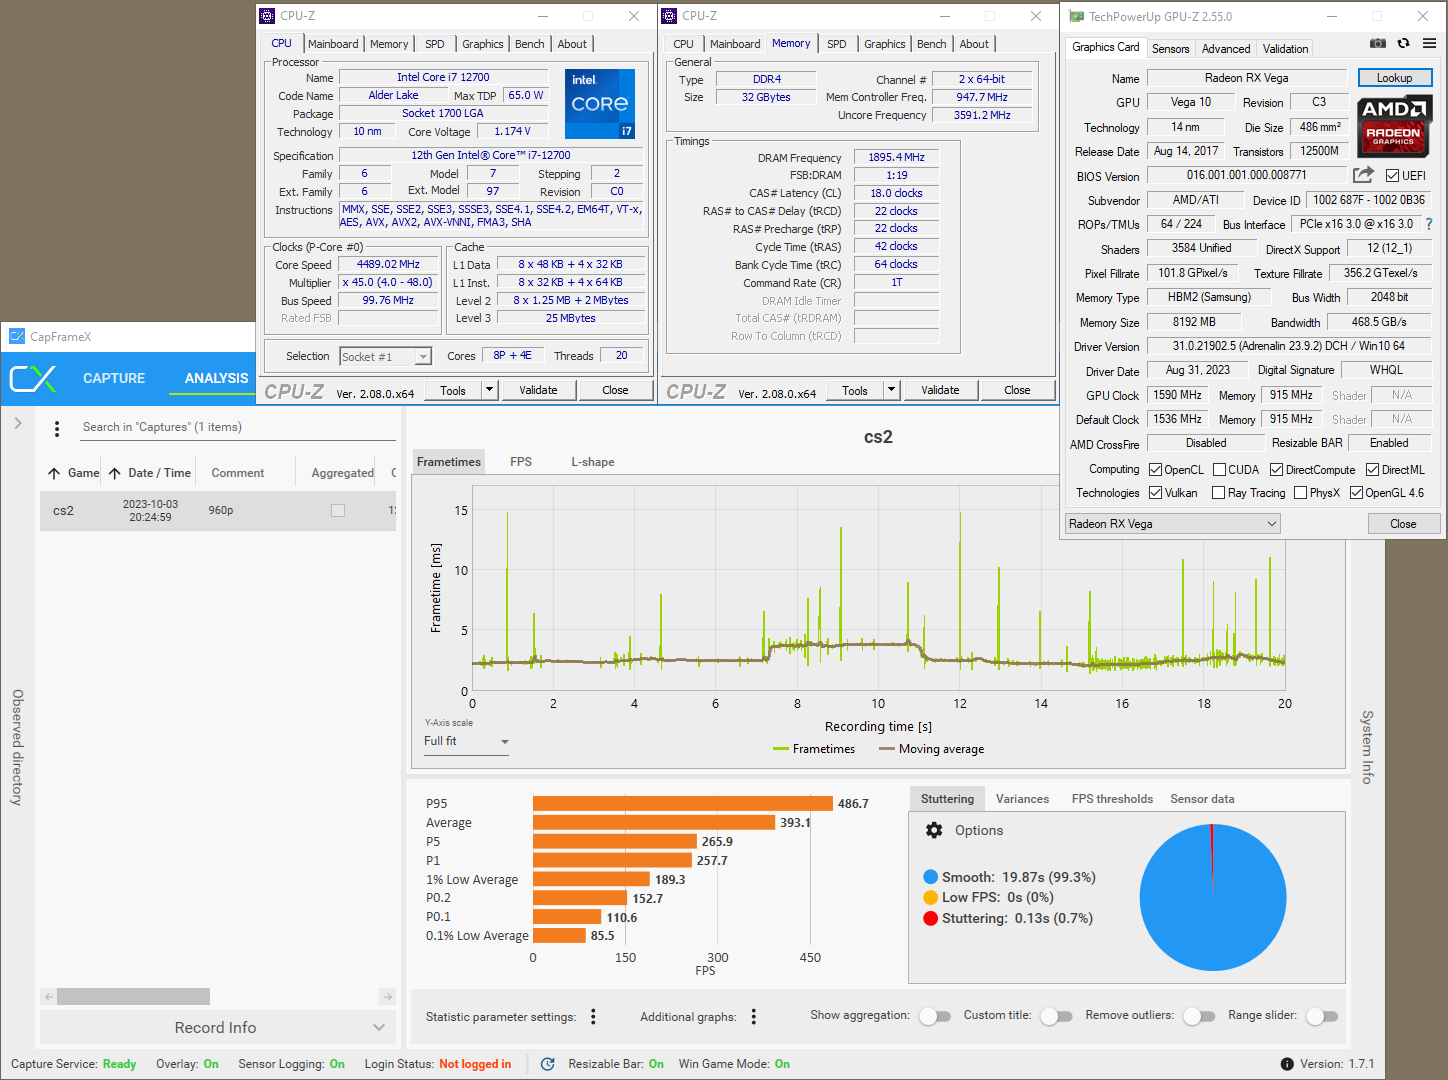Open Statistic parameter settings three-dot menu
Image resolution: width=1448 pixels, height=1080 pixels.
coord(593,1017)
